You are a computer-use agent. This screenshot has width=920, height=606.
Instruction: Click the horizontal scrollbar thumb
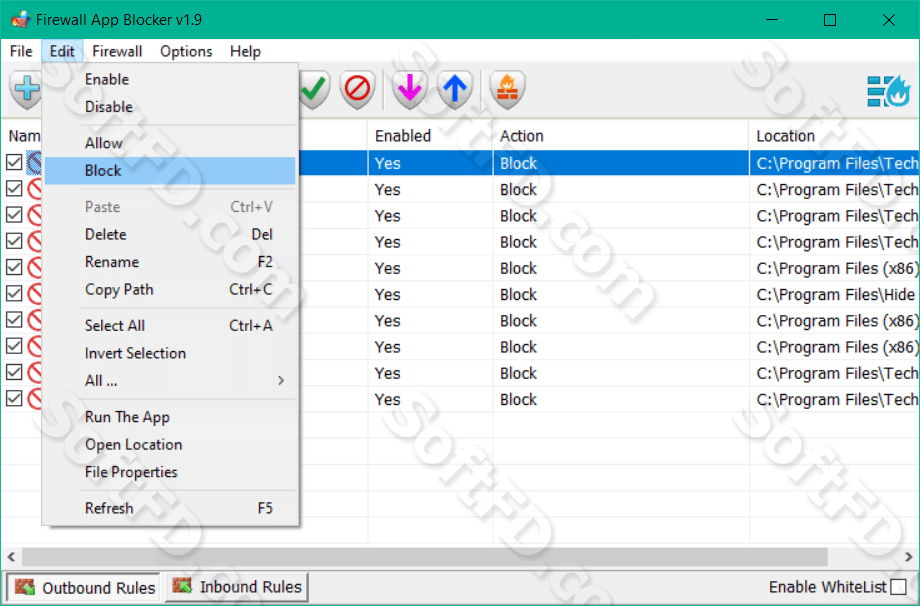click(425, 556)
